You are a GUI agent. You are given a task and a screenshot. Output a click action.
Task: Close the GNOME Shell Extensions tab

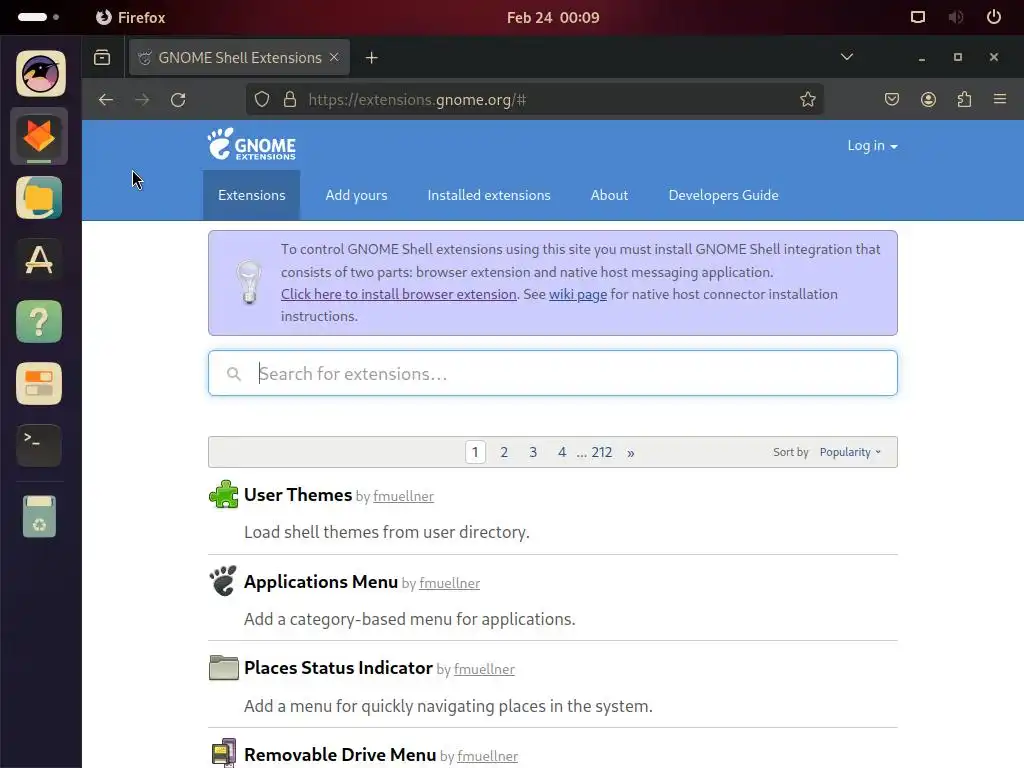click(334, 57)
